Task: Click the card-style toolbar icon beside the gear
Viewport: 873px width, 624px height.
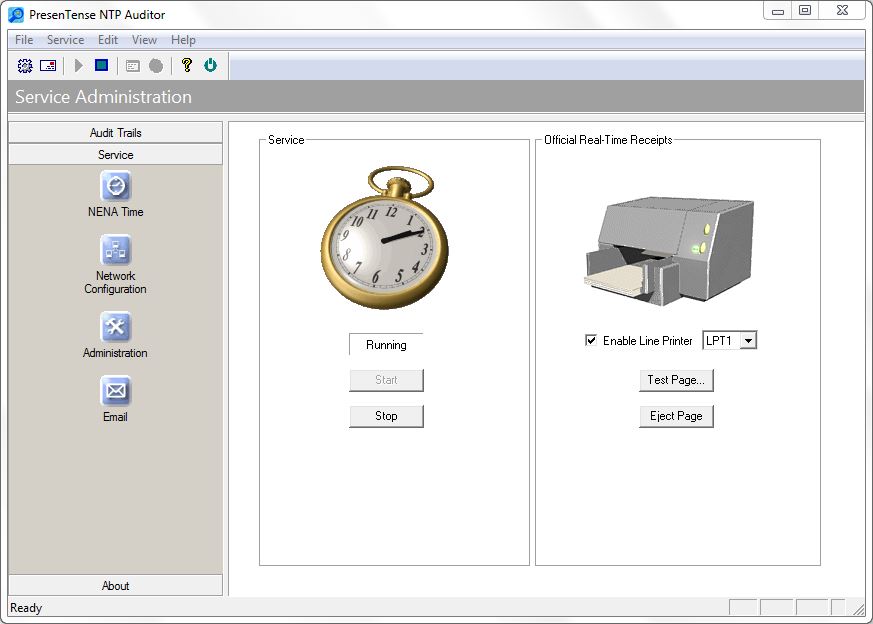Action: pyautogui.click(x=48, y=66)
